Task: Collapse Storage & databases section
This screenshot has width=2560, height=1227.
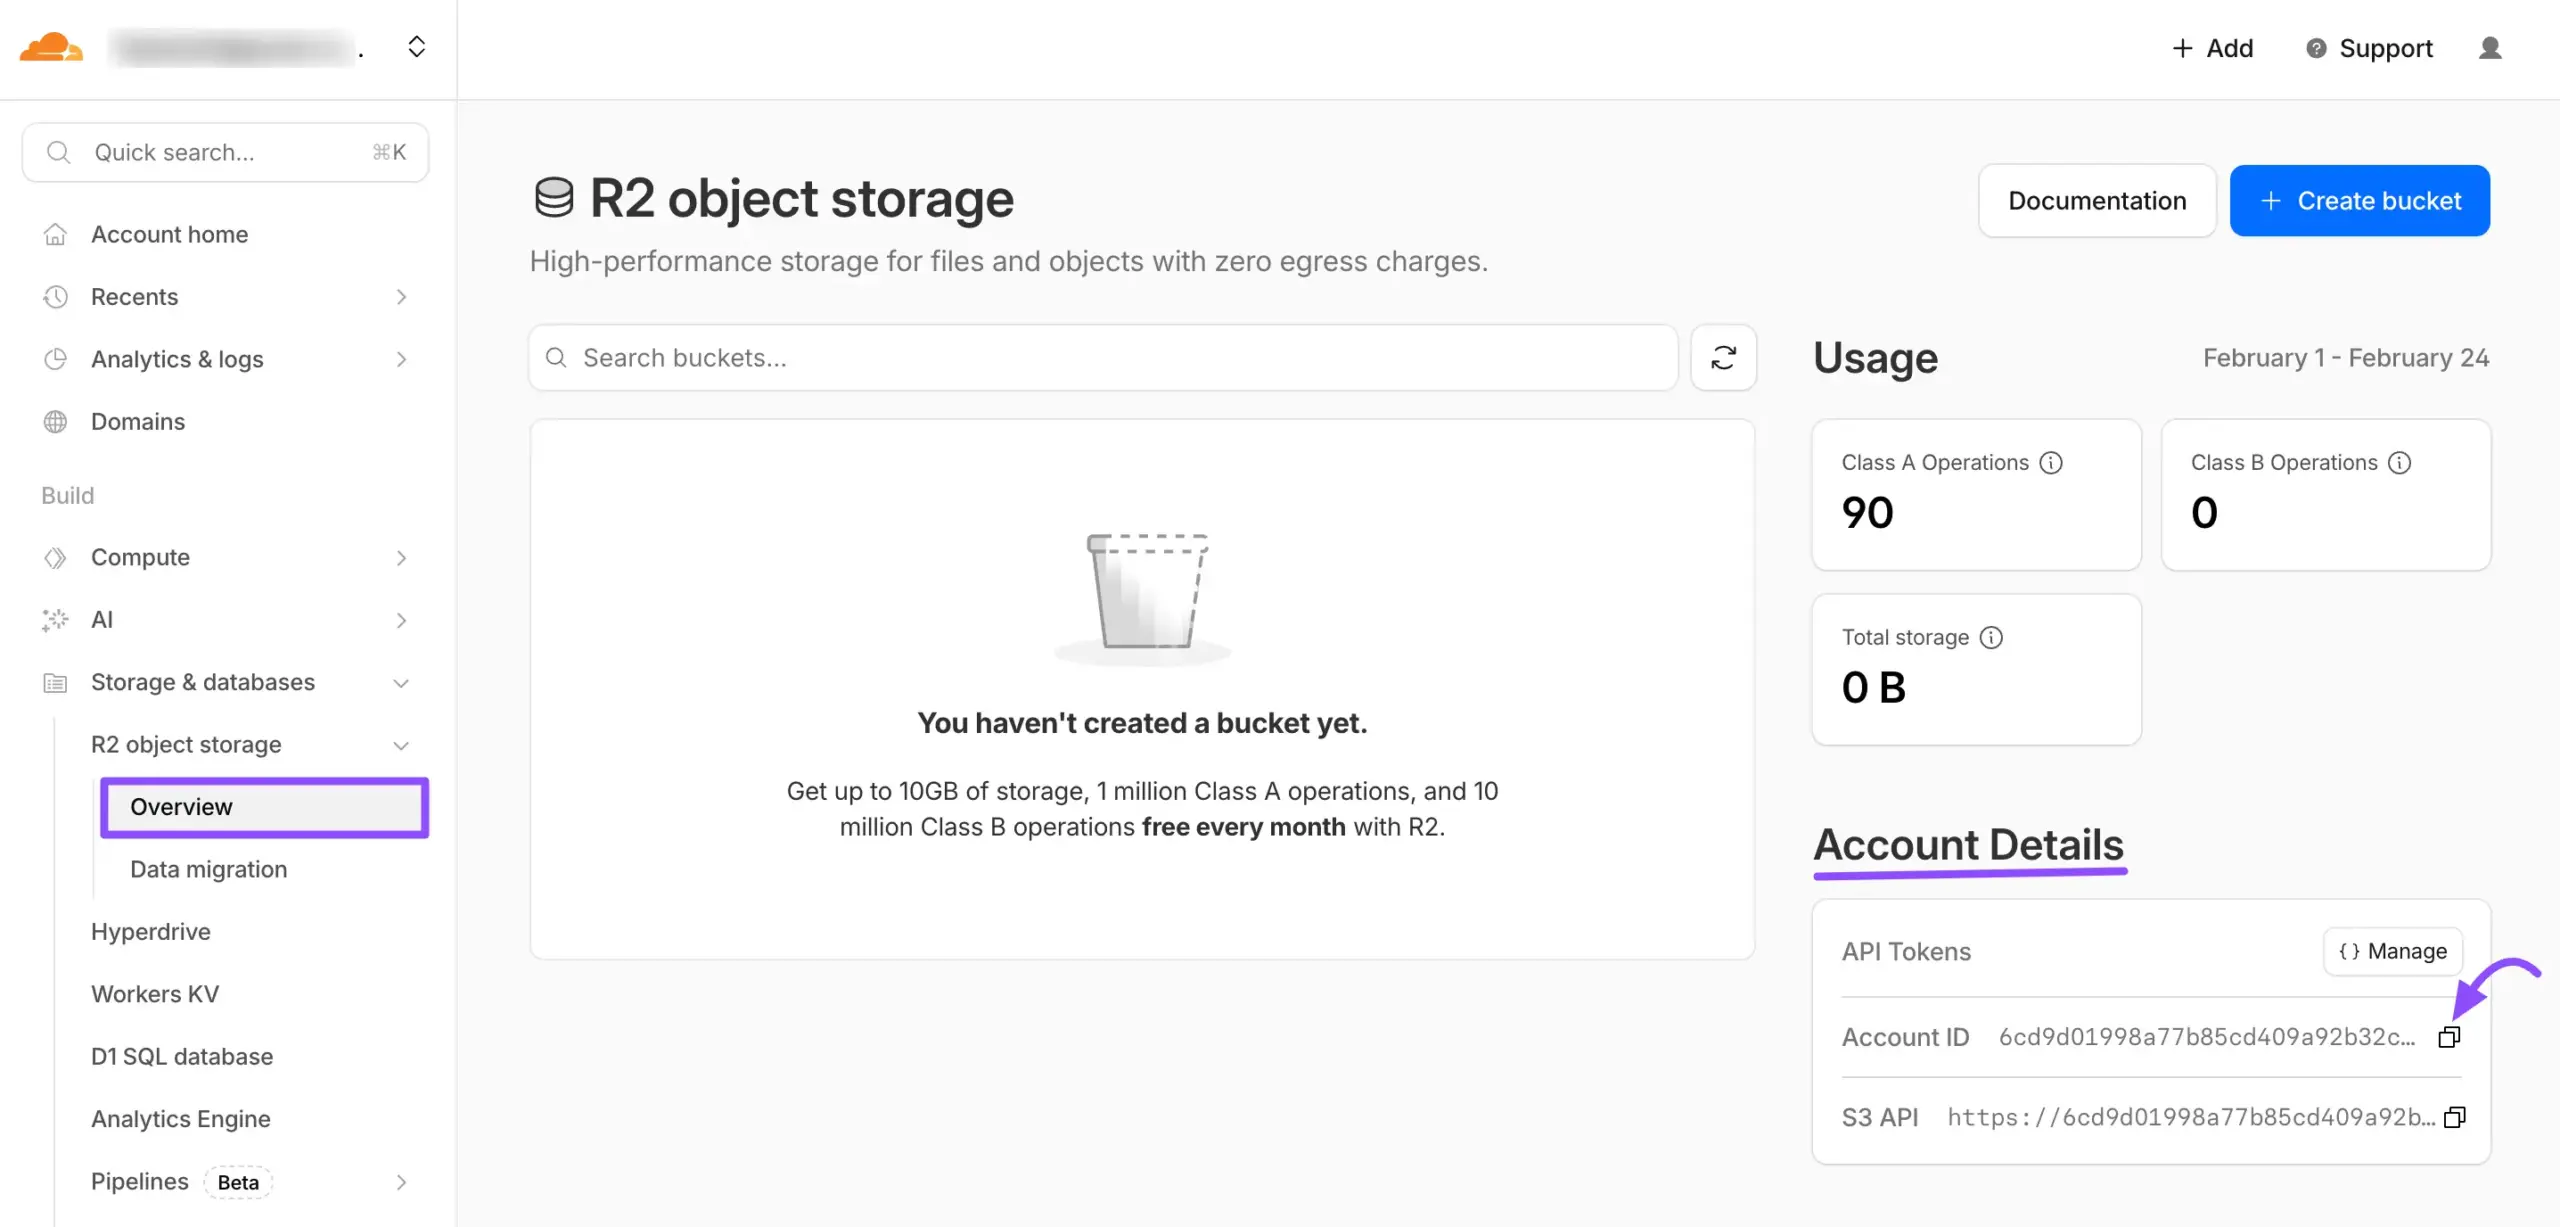Action: tap(401, 683)
